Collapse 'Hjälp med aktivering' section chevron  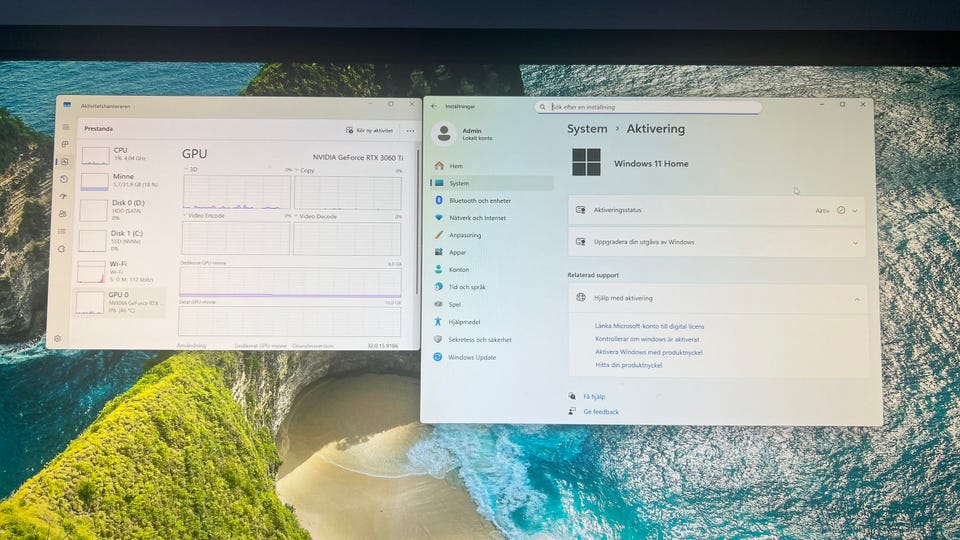tap(857, 299)
